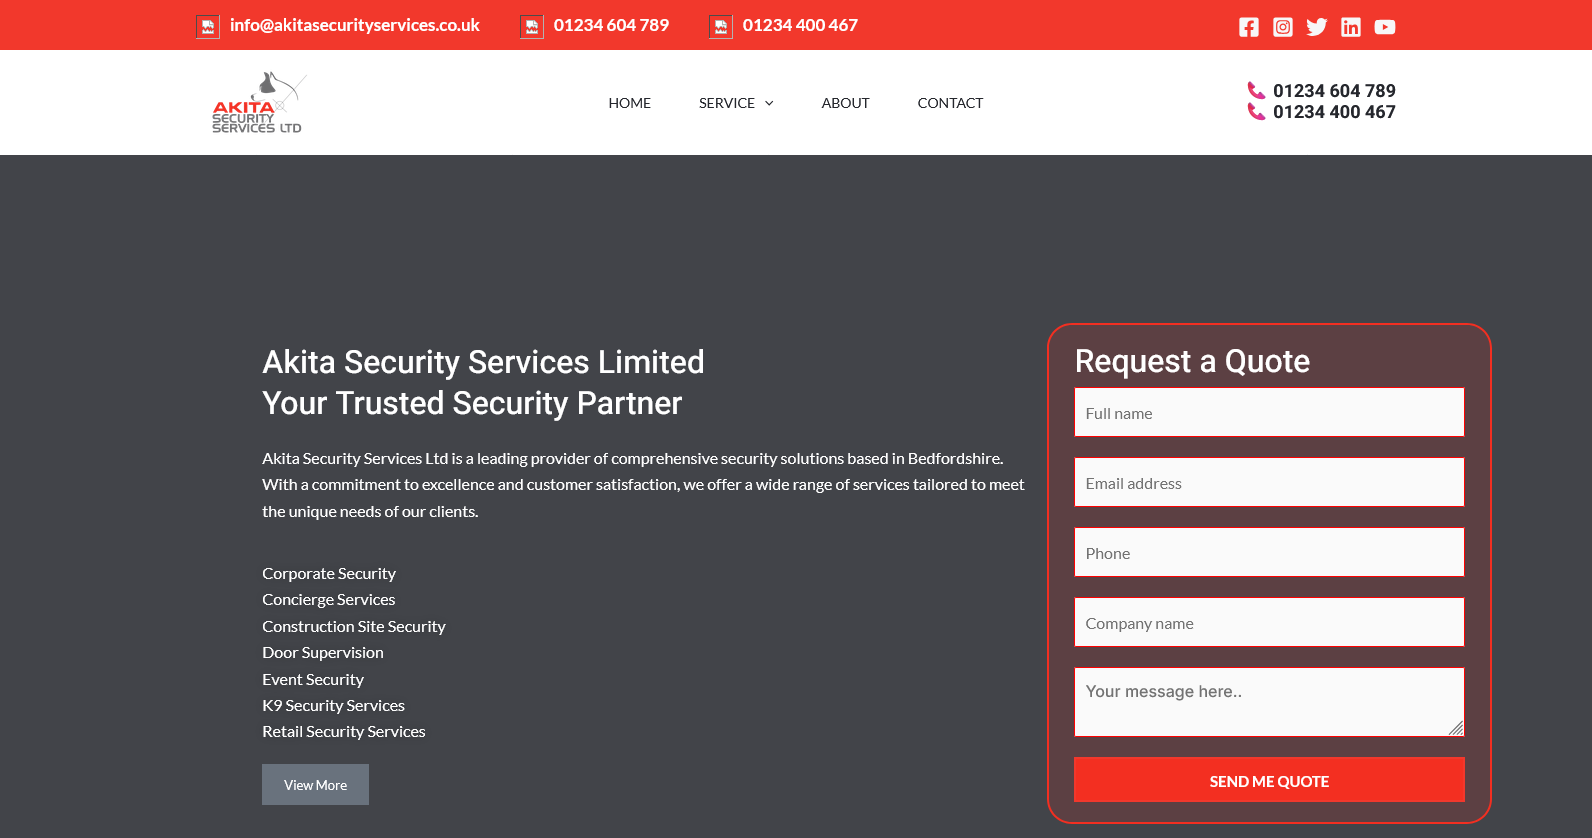This screenshot has height=838, width=1592.
Task: Expand the Service menu chevron
Action: coord(769,103)
